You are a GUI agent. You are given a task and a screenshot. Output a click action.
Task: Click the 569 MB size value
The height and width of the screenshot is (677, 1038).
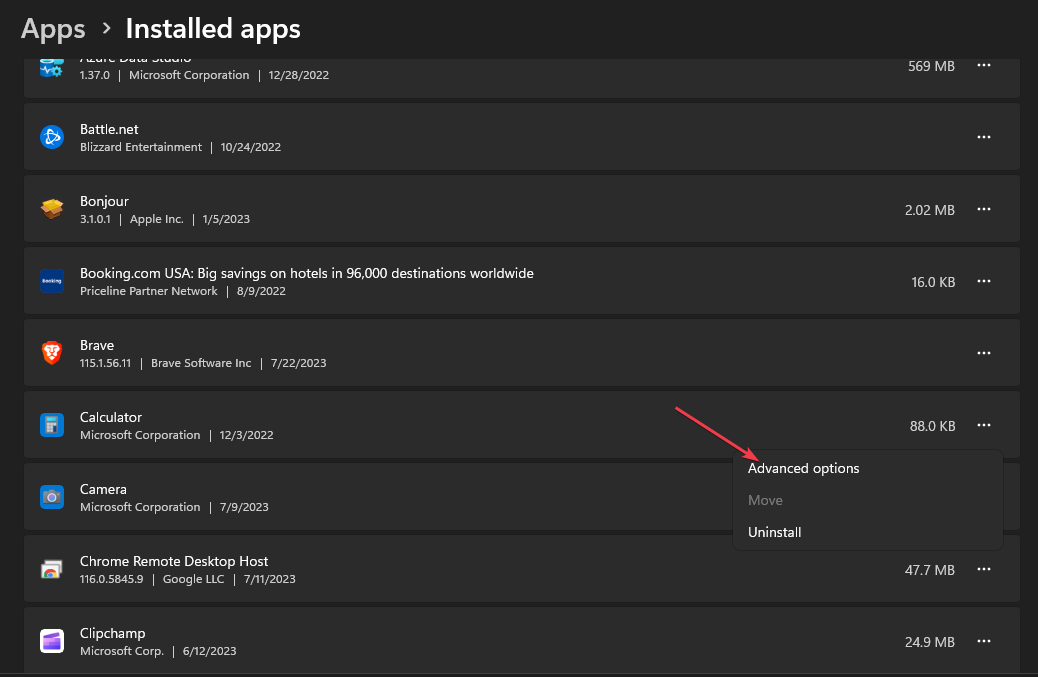(931, 66)
